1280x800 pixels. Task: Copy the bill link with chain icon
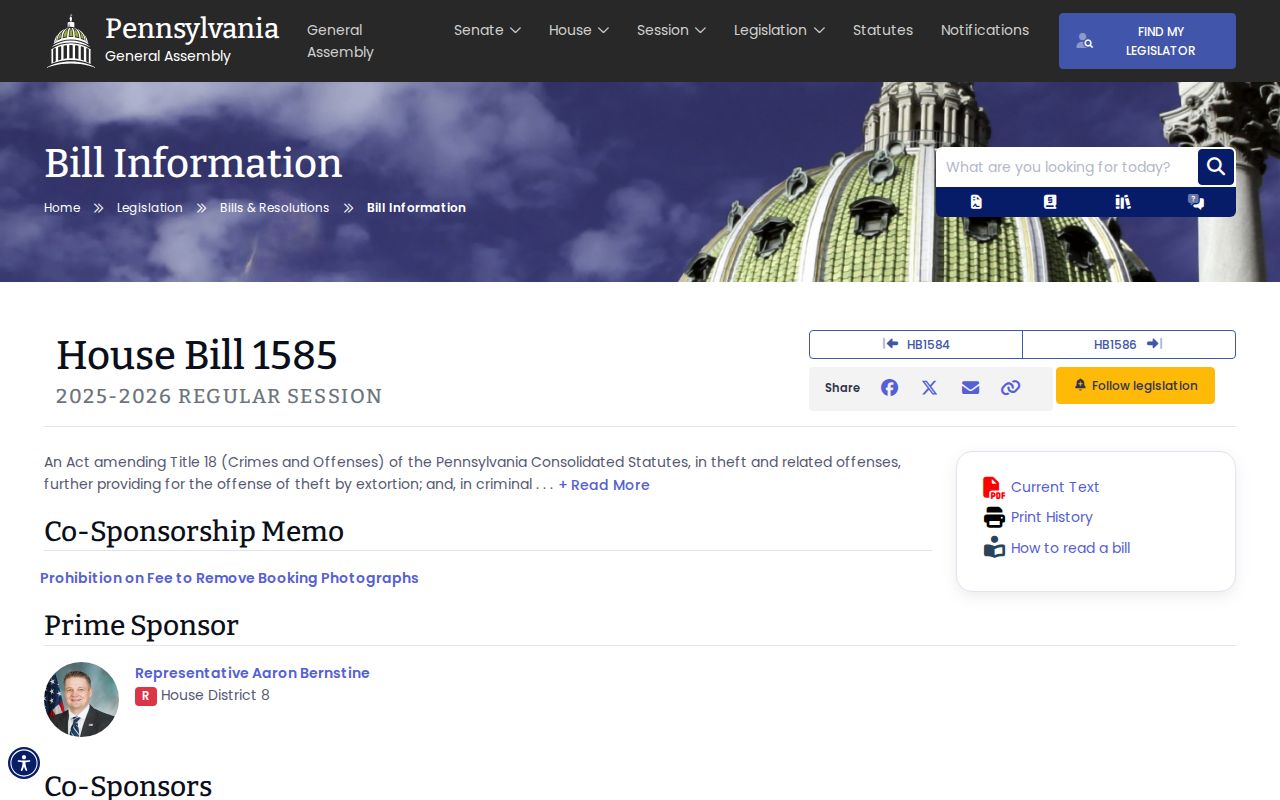click(x=1011, y=388)
